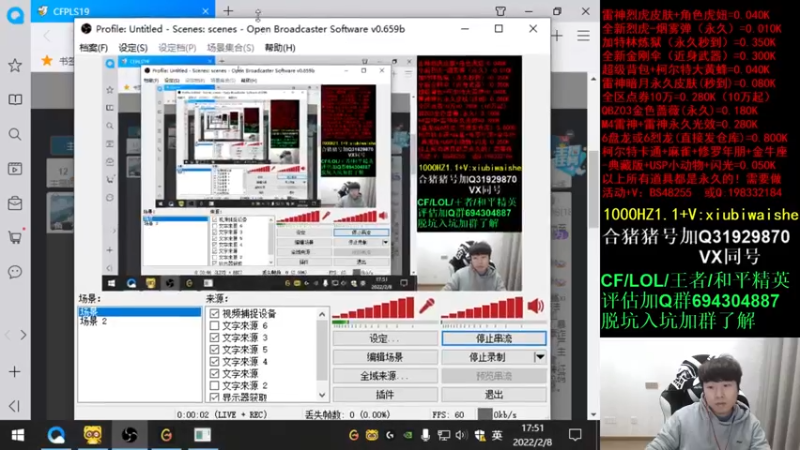Click the 停止串流 button
The image size is (800, 450).
(494, 338)
